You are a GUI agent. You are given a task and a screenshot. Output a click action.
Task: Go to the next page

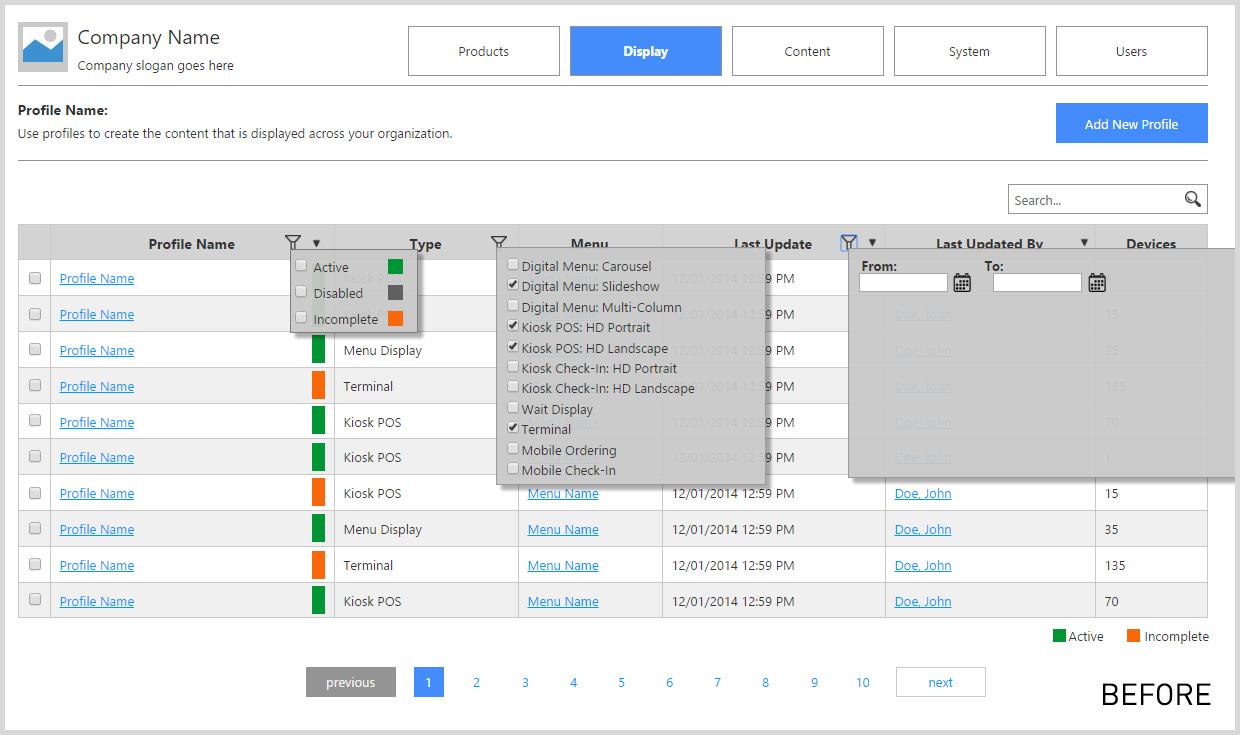pyautogui.click(x=940, y=682)
